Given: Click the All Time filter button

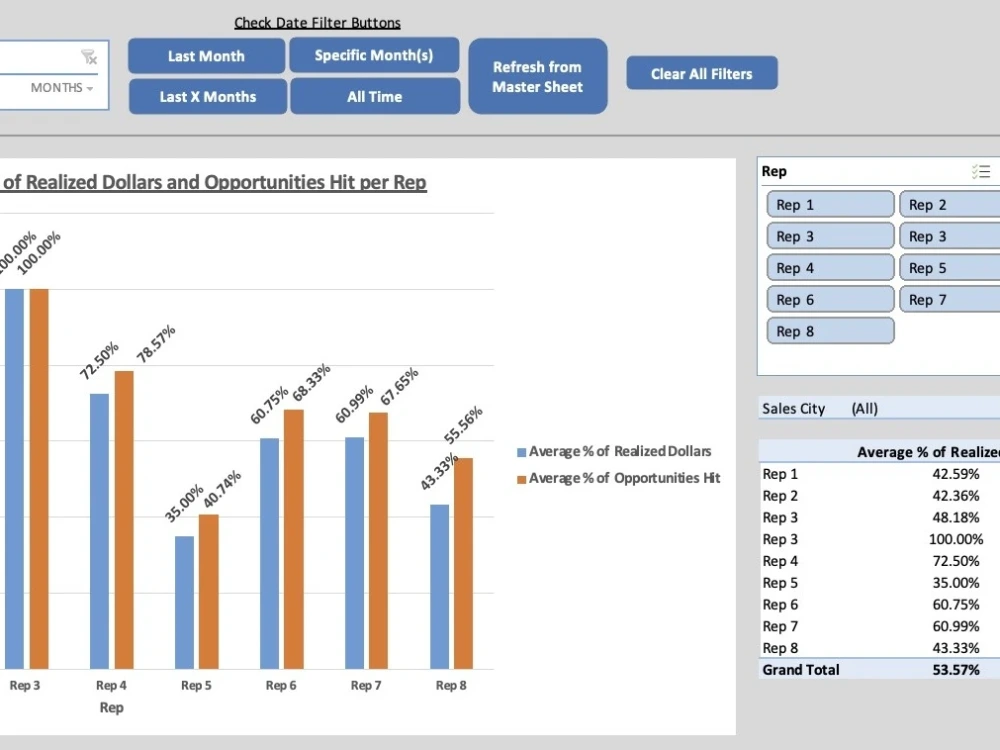Looking at the screenshot, I should coord(375,96).
